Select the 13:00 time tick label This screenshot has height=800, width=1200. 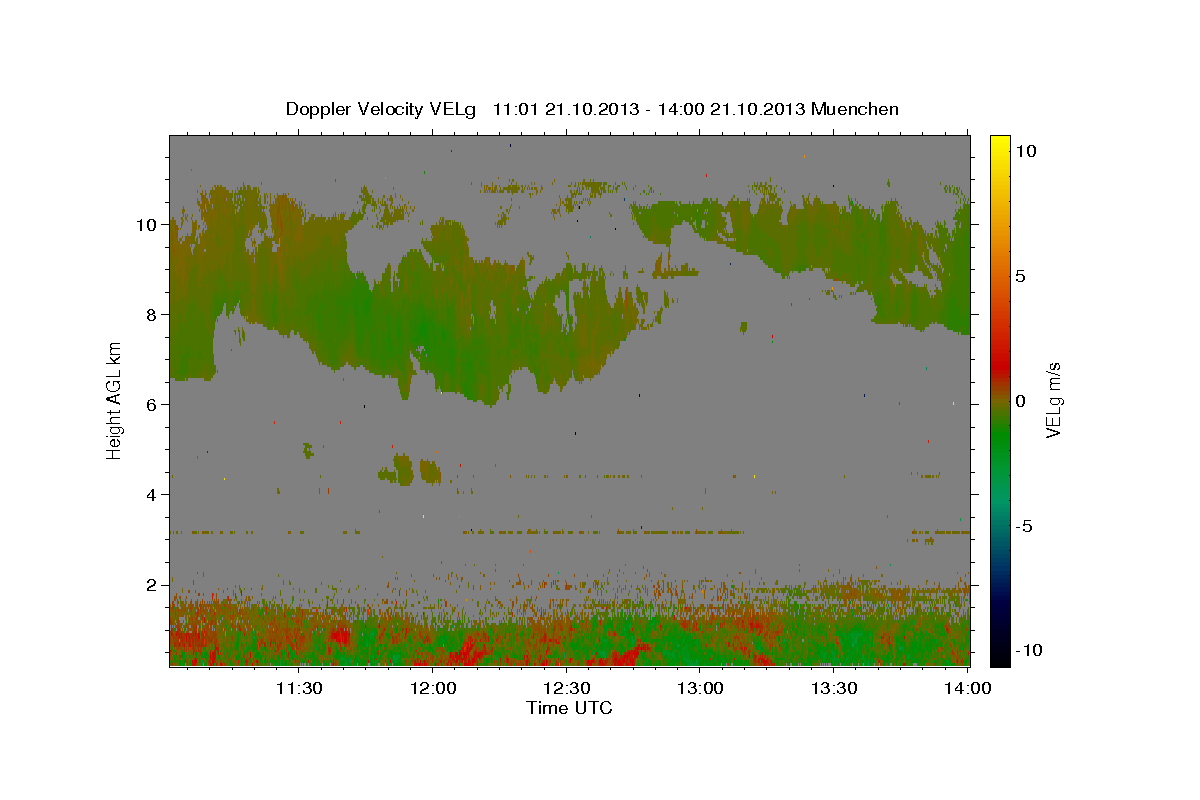[x=700, y=688]
